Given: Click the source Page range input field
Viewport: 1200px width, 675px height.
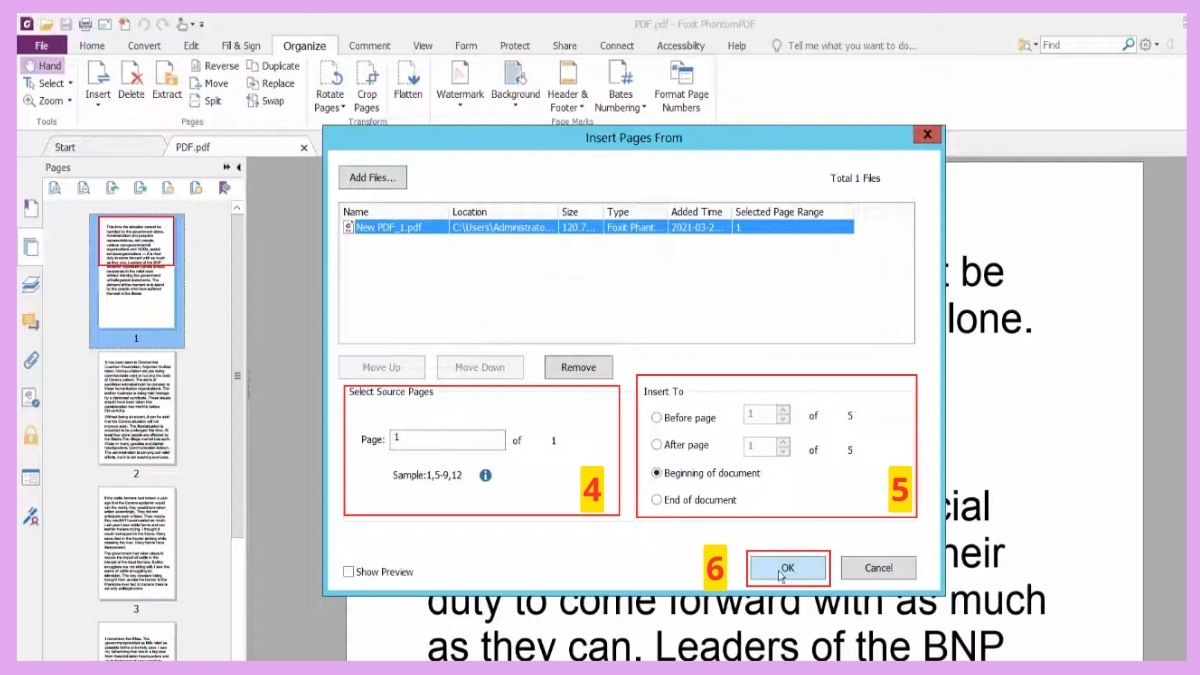Looking at the screenshot, I should (x=448, y=439).
